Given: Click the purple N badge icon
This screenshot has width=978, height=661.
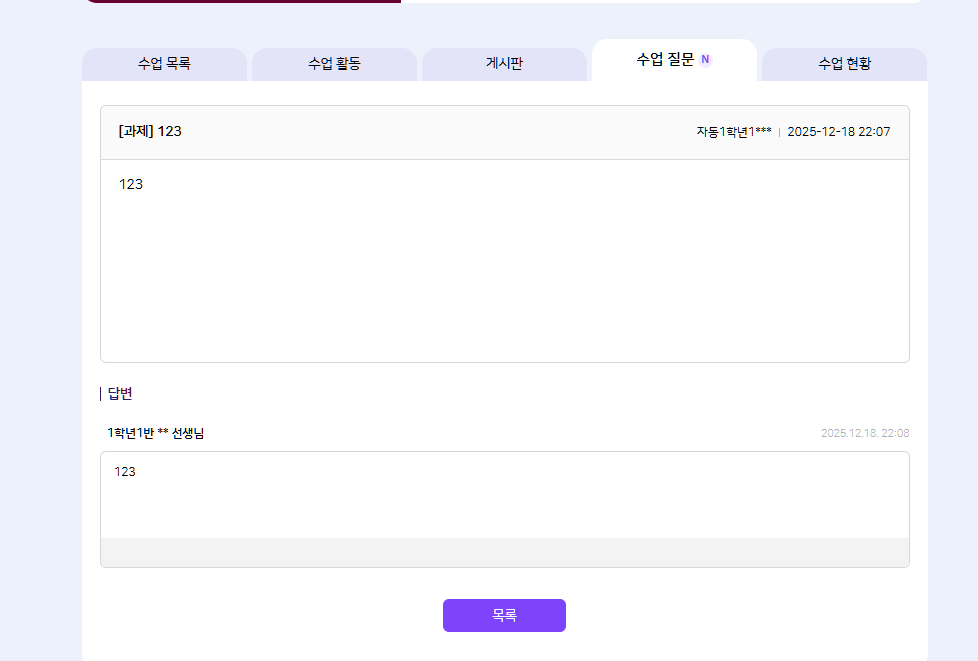Looking at the screenshot, I should pyautogui.click(x=705, y=60).
